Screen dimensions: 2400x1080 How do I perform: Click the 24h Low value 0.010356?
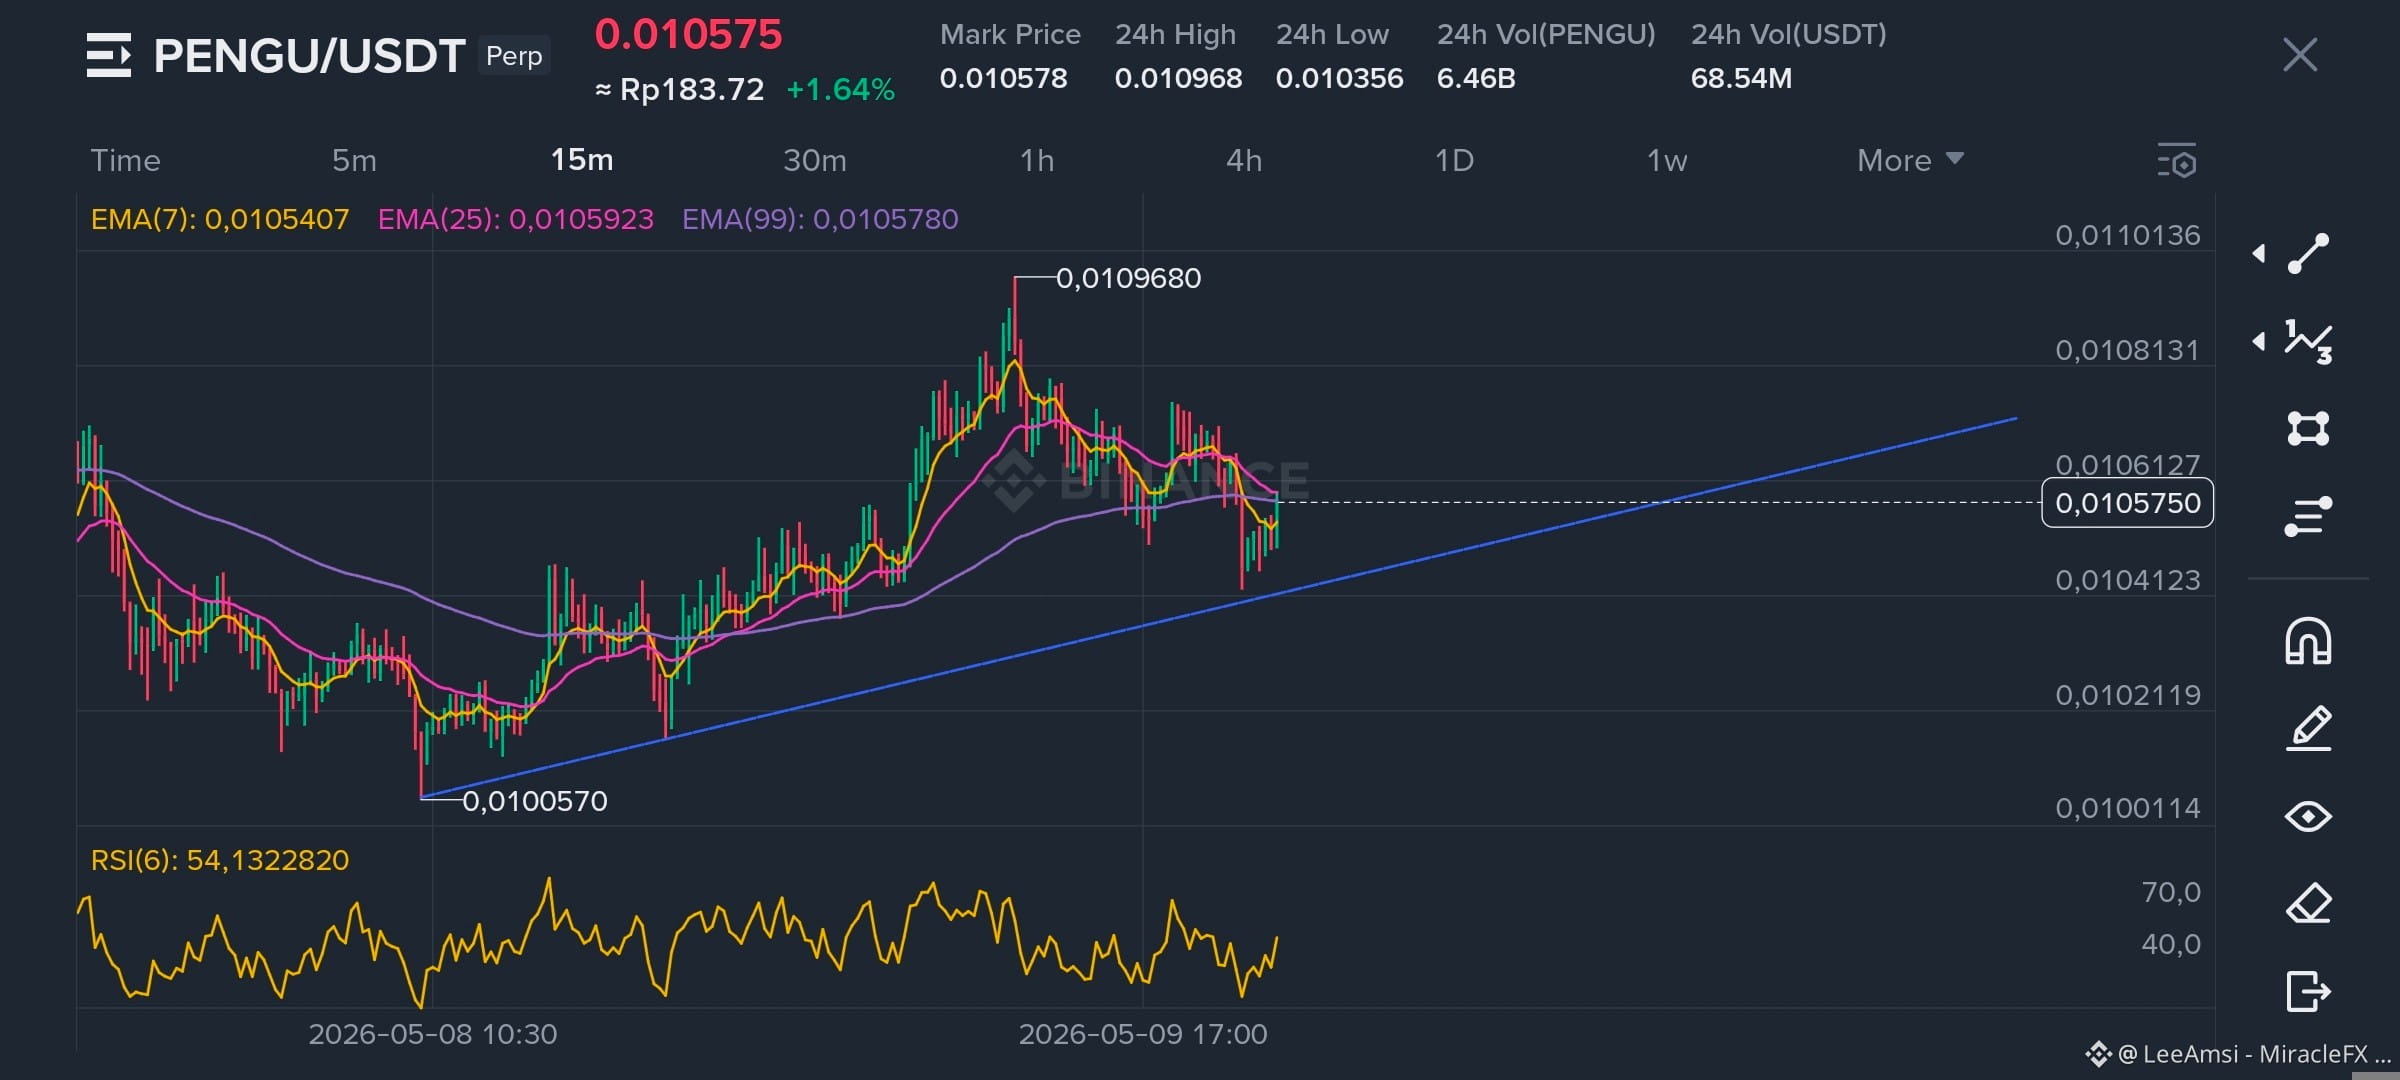click(x=1339, y=78)
